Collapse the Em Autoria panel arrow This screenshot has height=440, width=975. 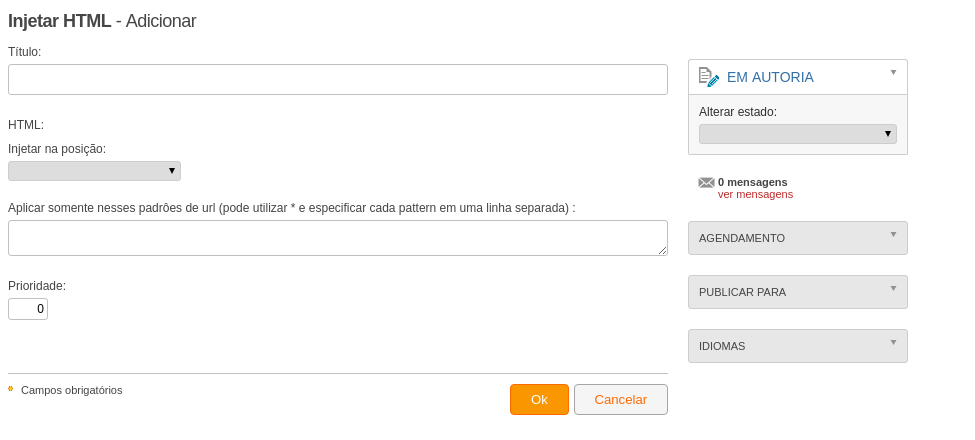[894, 72]
